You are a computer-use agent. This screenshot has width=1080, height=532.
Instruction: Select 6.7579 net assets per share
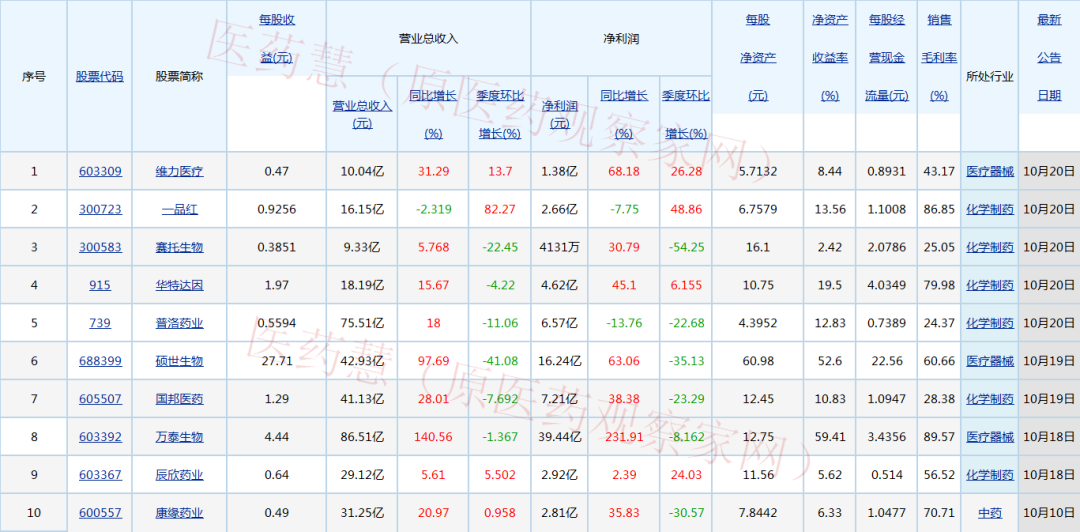click(x=758, y=209)
